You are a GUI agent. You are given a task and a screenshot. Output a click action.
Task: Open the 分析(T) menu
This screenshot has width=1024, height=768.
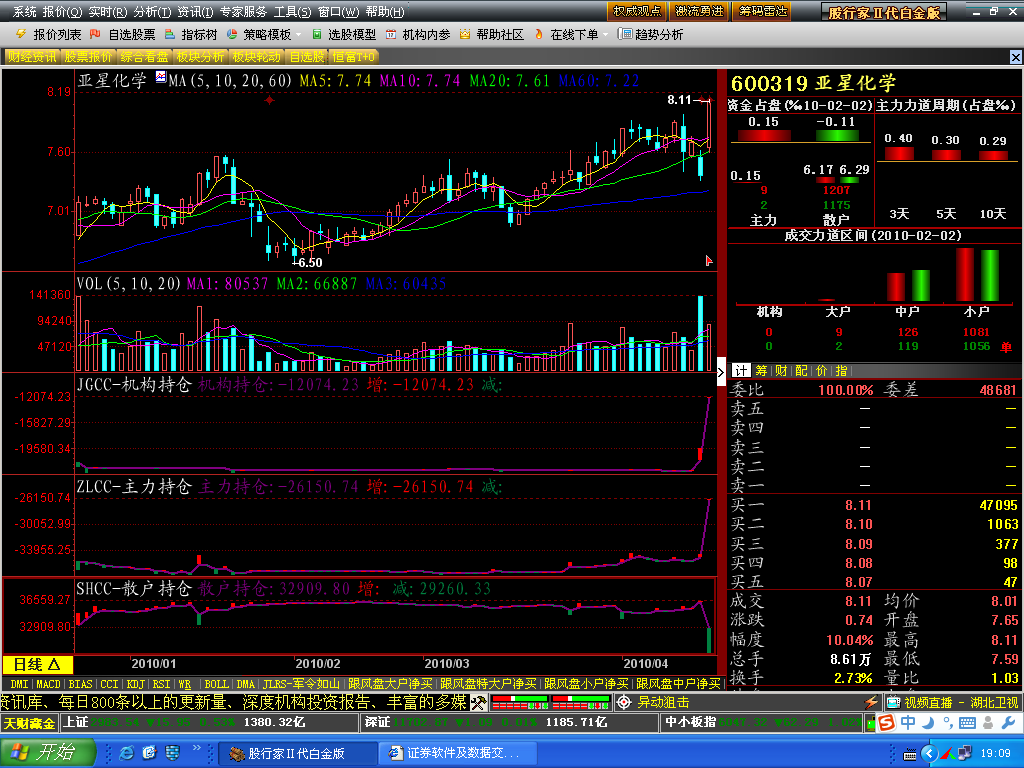click(152, 12)
